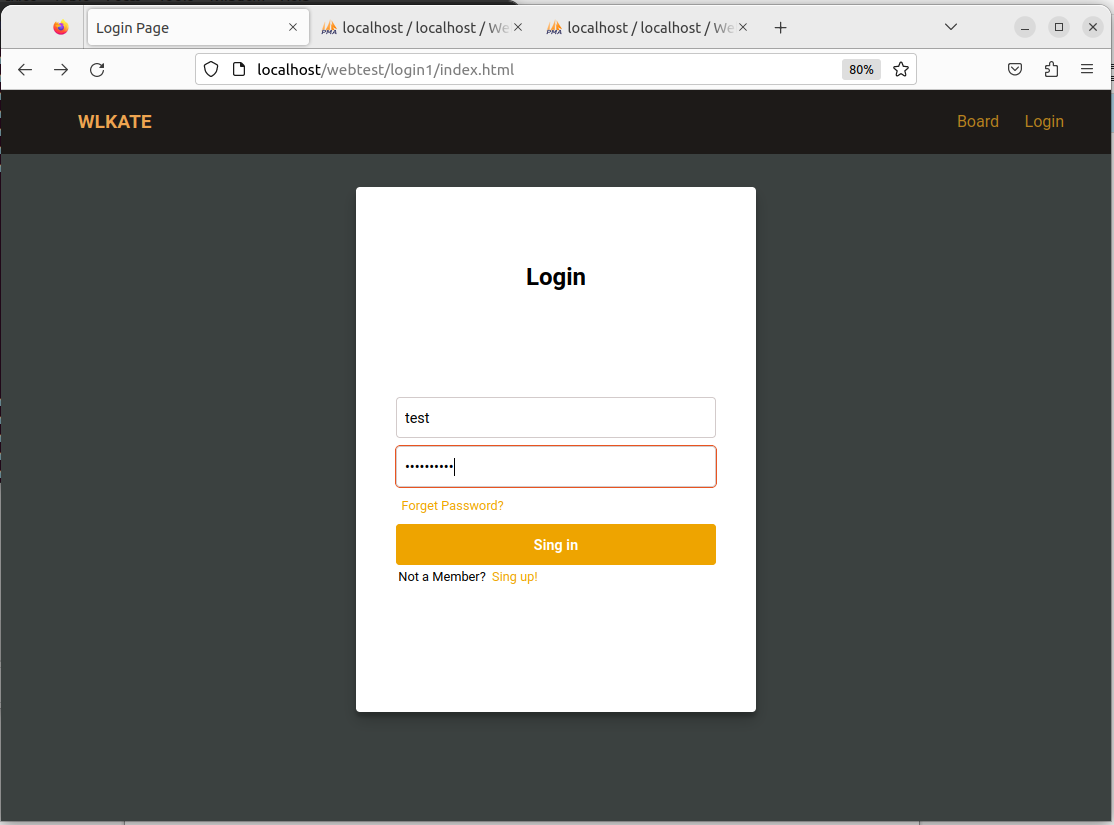The width and height of the screenshot is (1114, 825).
Task: Open the Login navigation link
Action: point(1044,122)
